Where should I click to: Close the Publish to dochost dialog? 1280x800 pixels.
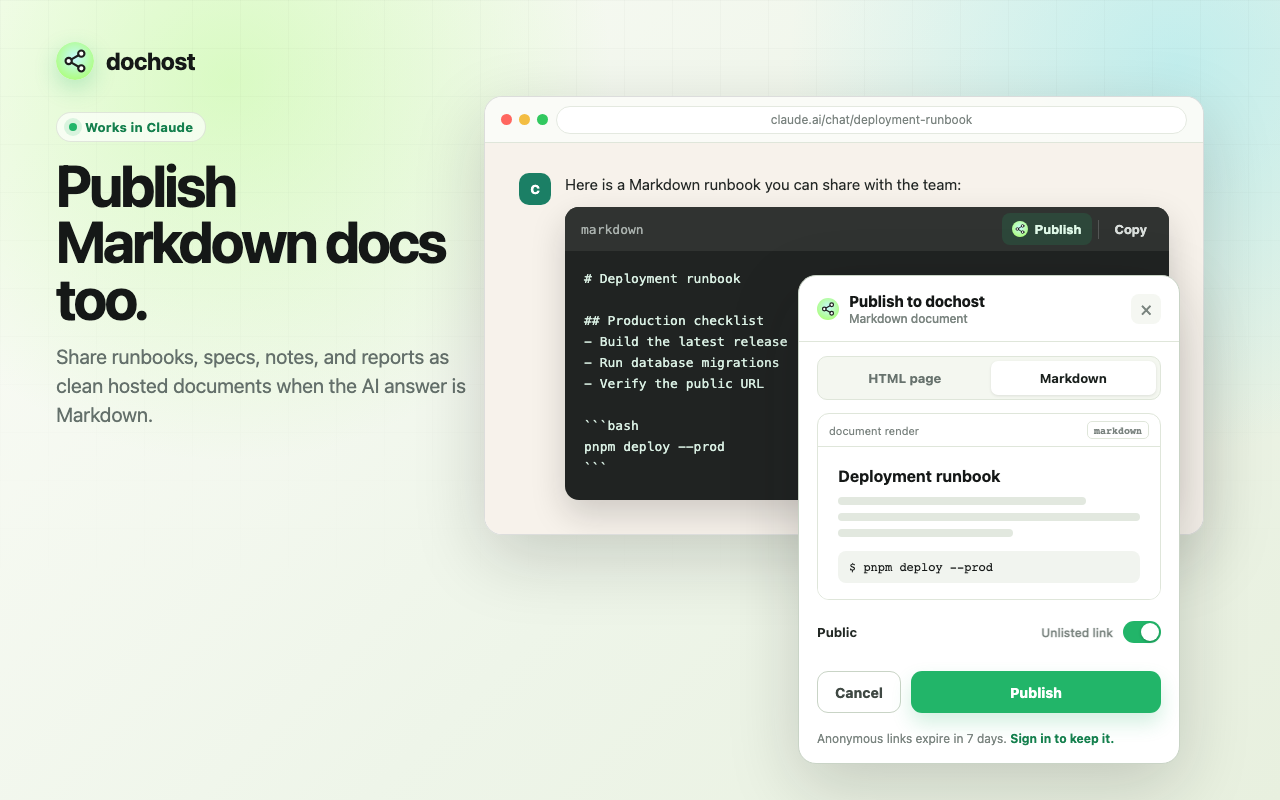[x=1146, y=310]
